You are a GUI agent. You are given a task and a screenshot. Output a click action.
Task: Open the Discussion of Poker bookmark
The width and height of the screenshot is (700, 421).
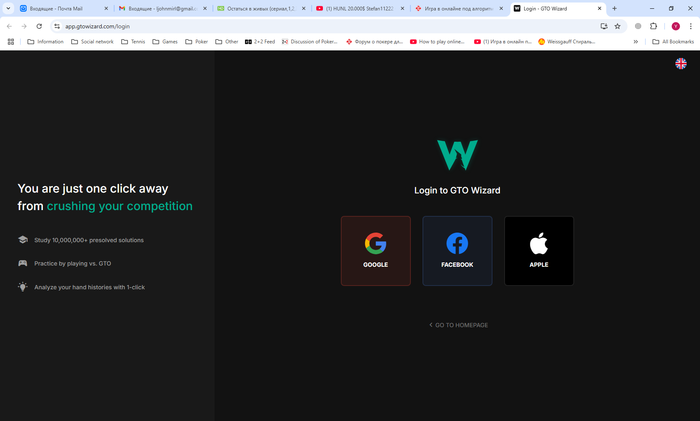(x=310, y=42)
